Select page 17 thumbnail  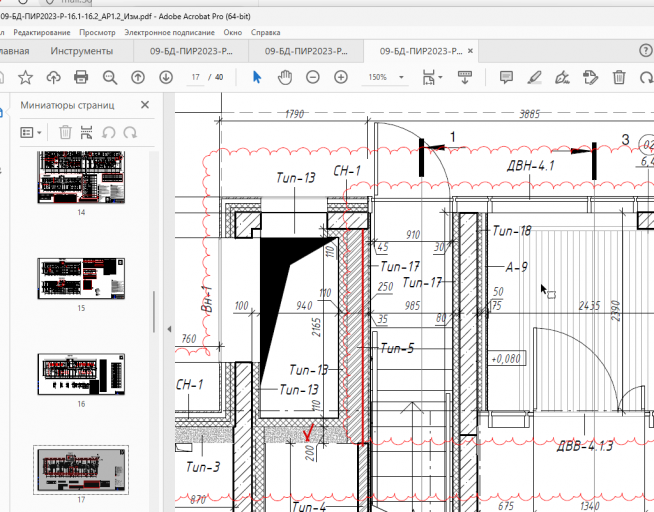(x=81, y=470)
